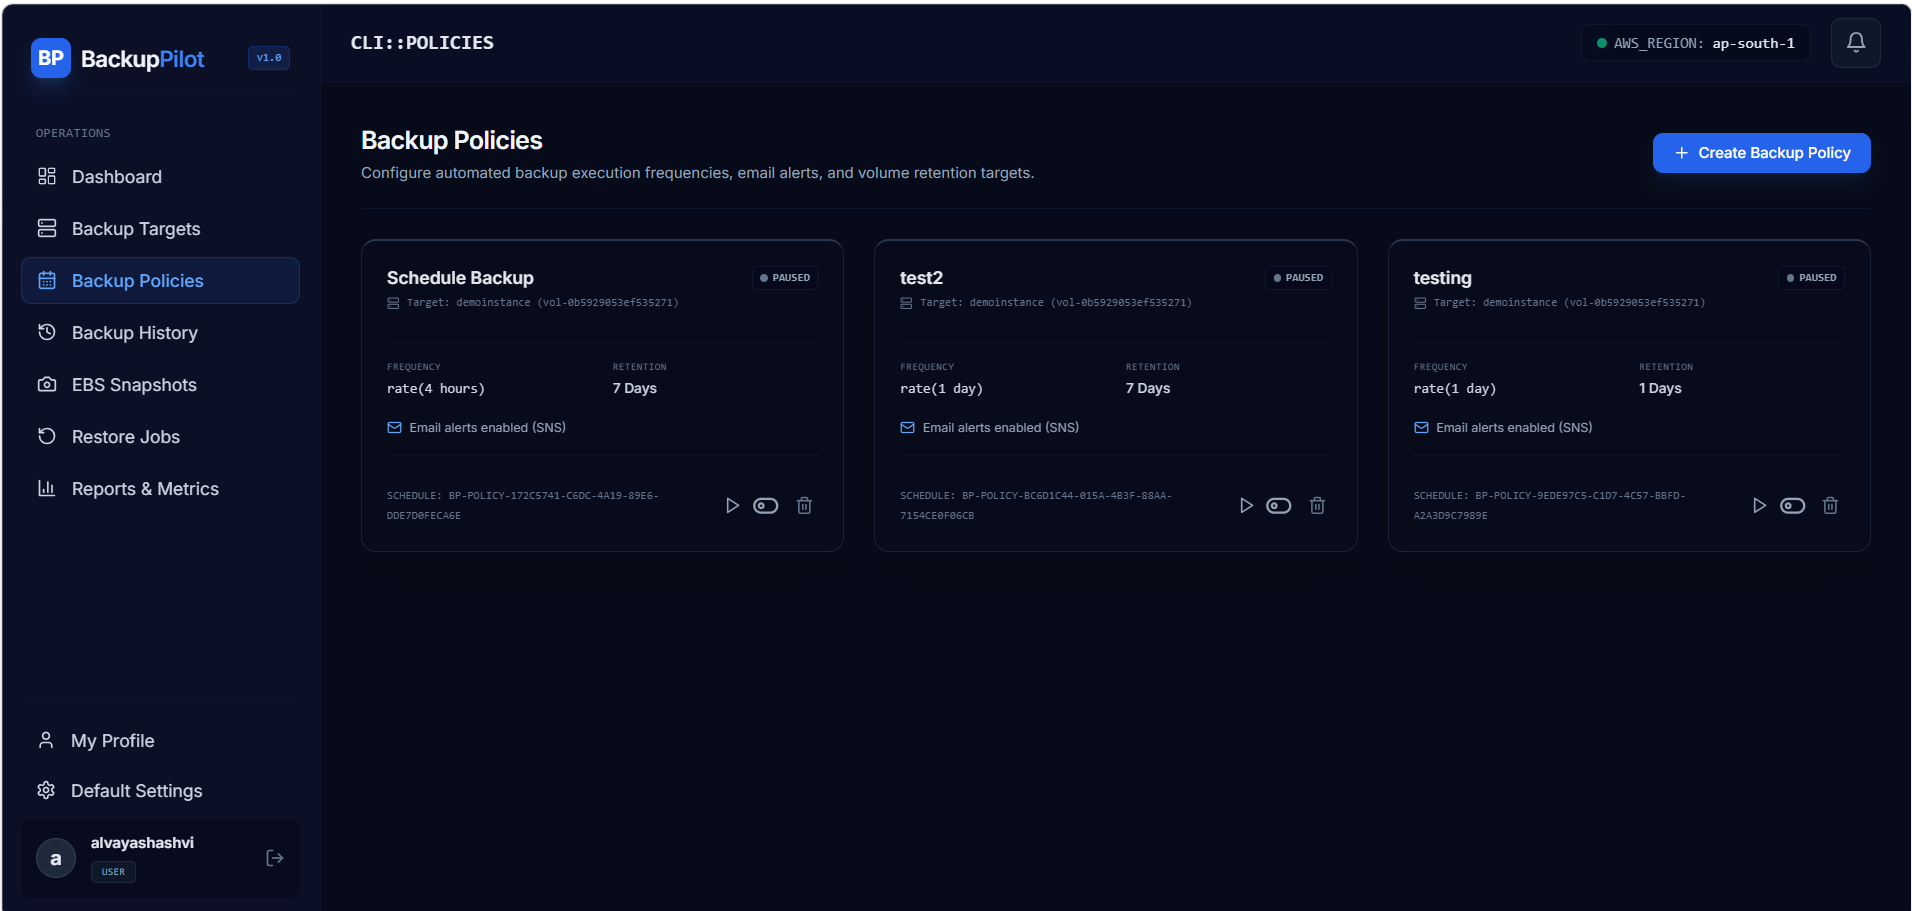This screenshot has width=1913, height=911.
Task: Open Reports & Metrics
Action: [160, 489]
